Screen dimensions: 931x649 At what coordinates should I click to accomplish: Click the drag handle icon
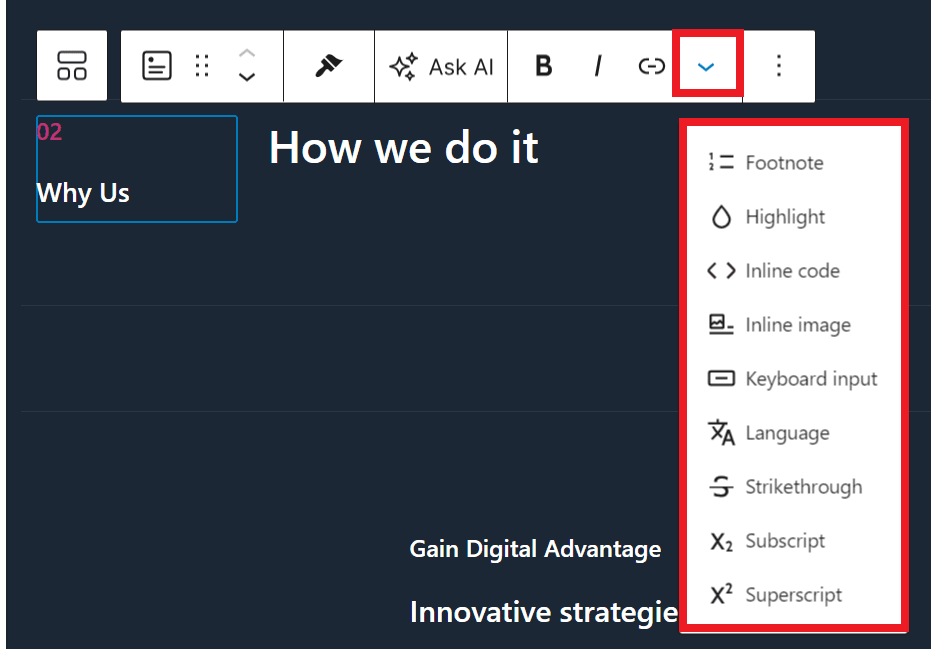pos(202,66)
